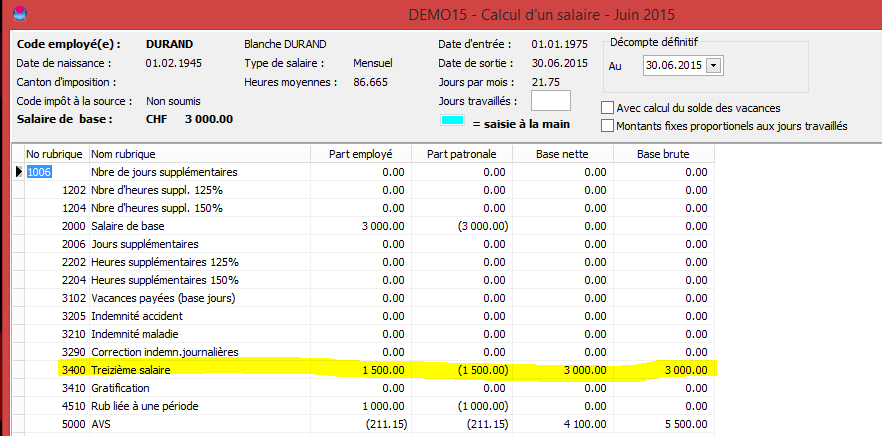Enable Avec calcul du solde des vacances
This screenshot has height=436, width=882.
pos(608,108)
